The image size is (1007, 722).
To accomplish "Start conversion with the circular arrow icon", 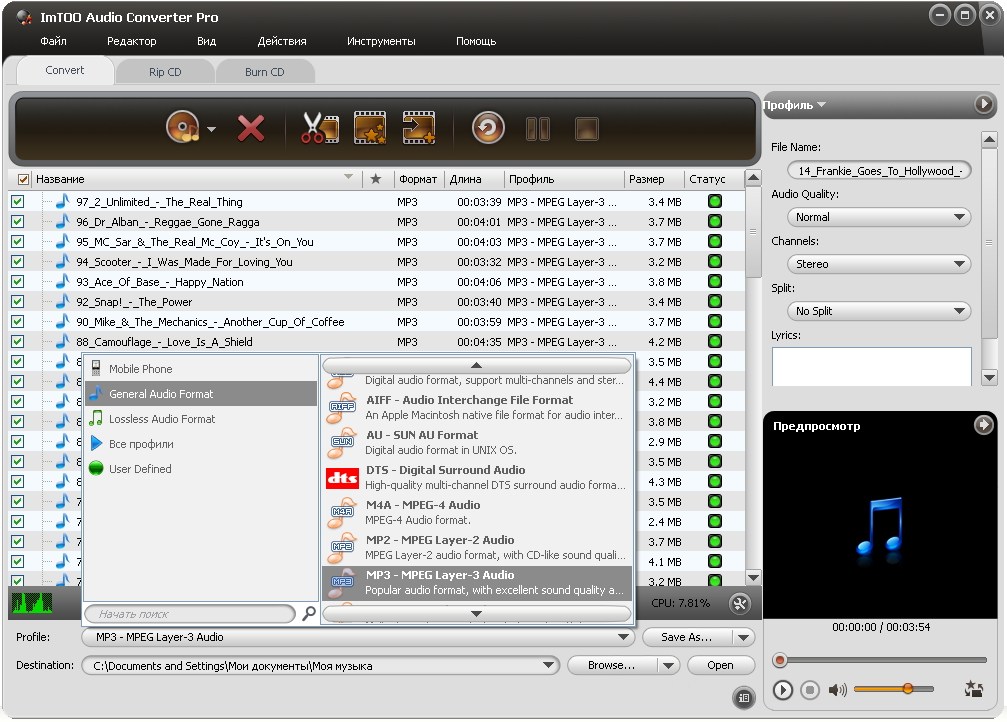I will pyautogui.click(x=488, y=128).
